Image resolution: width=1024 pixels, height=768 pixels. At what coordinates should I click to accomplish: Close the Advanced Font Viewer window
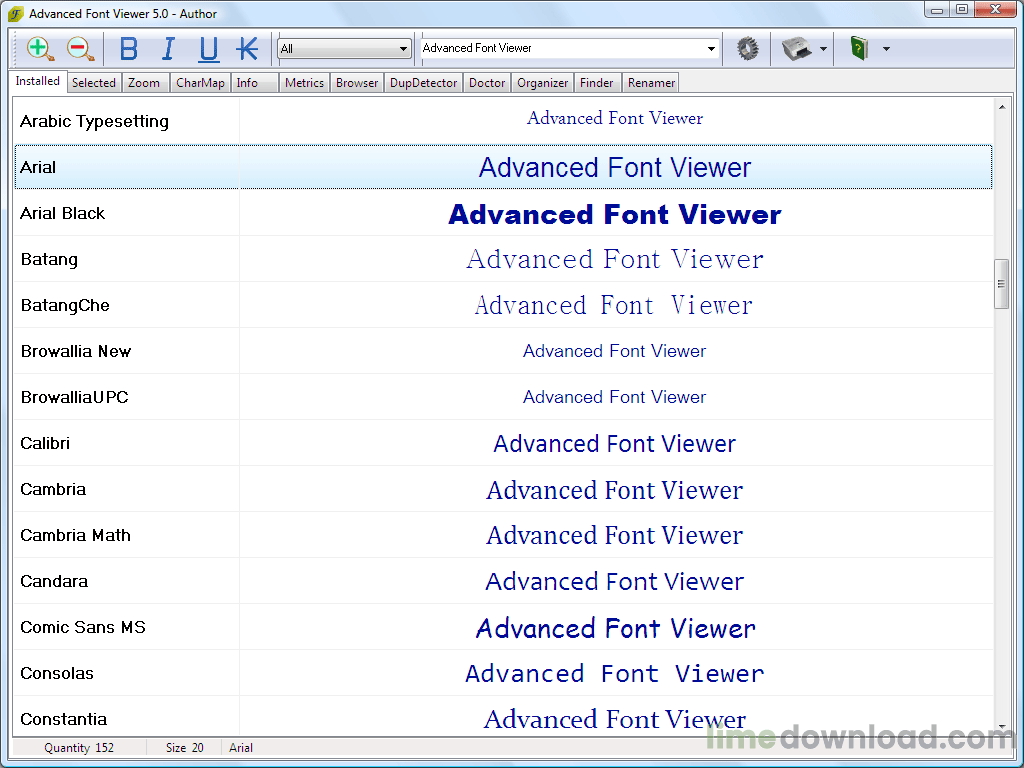pos(995,10)
